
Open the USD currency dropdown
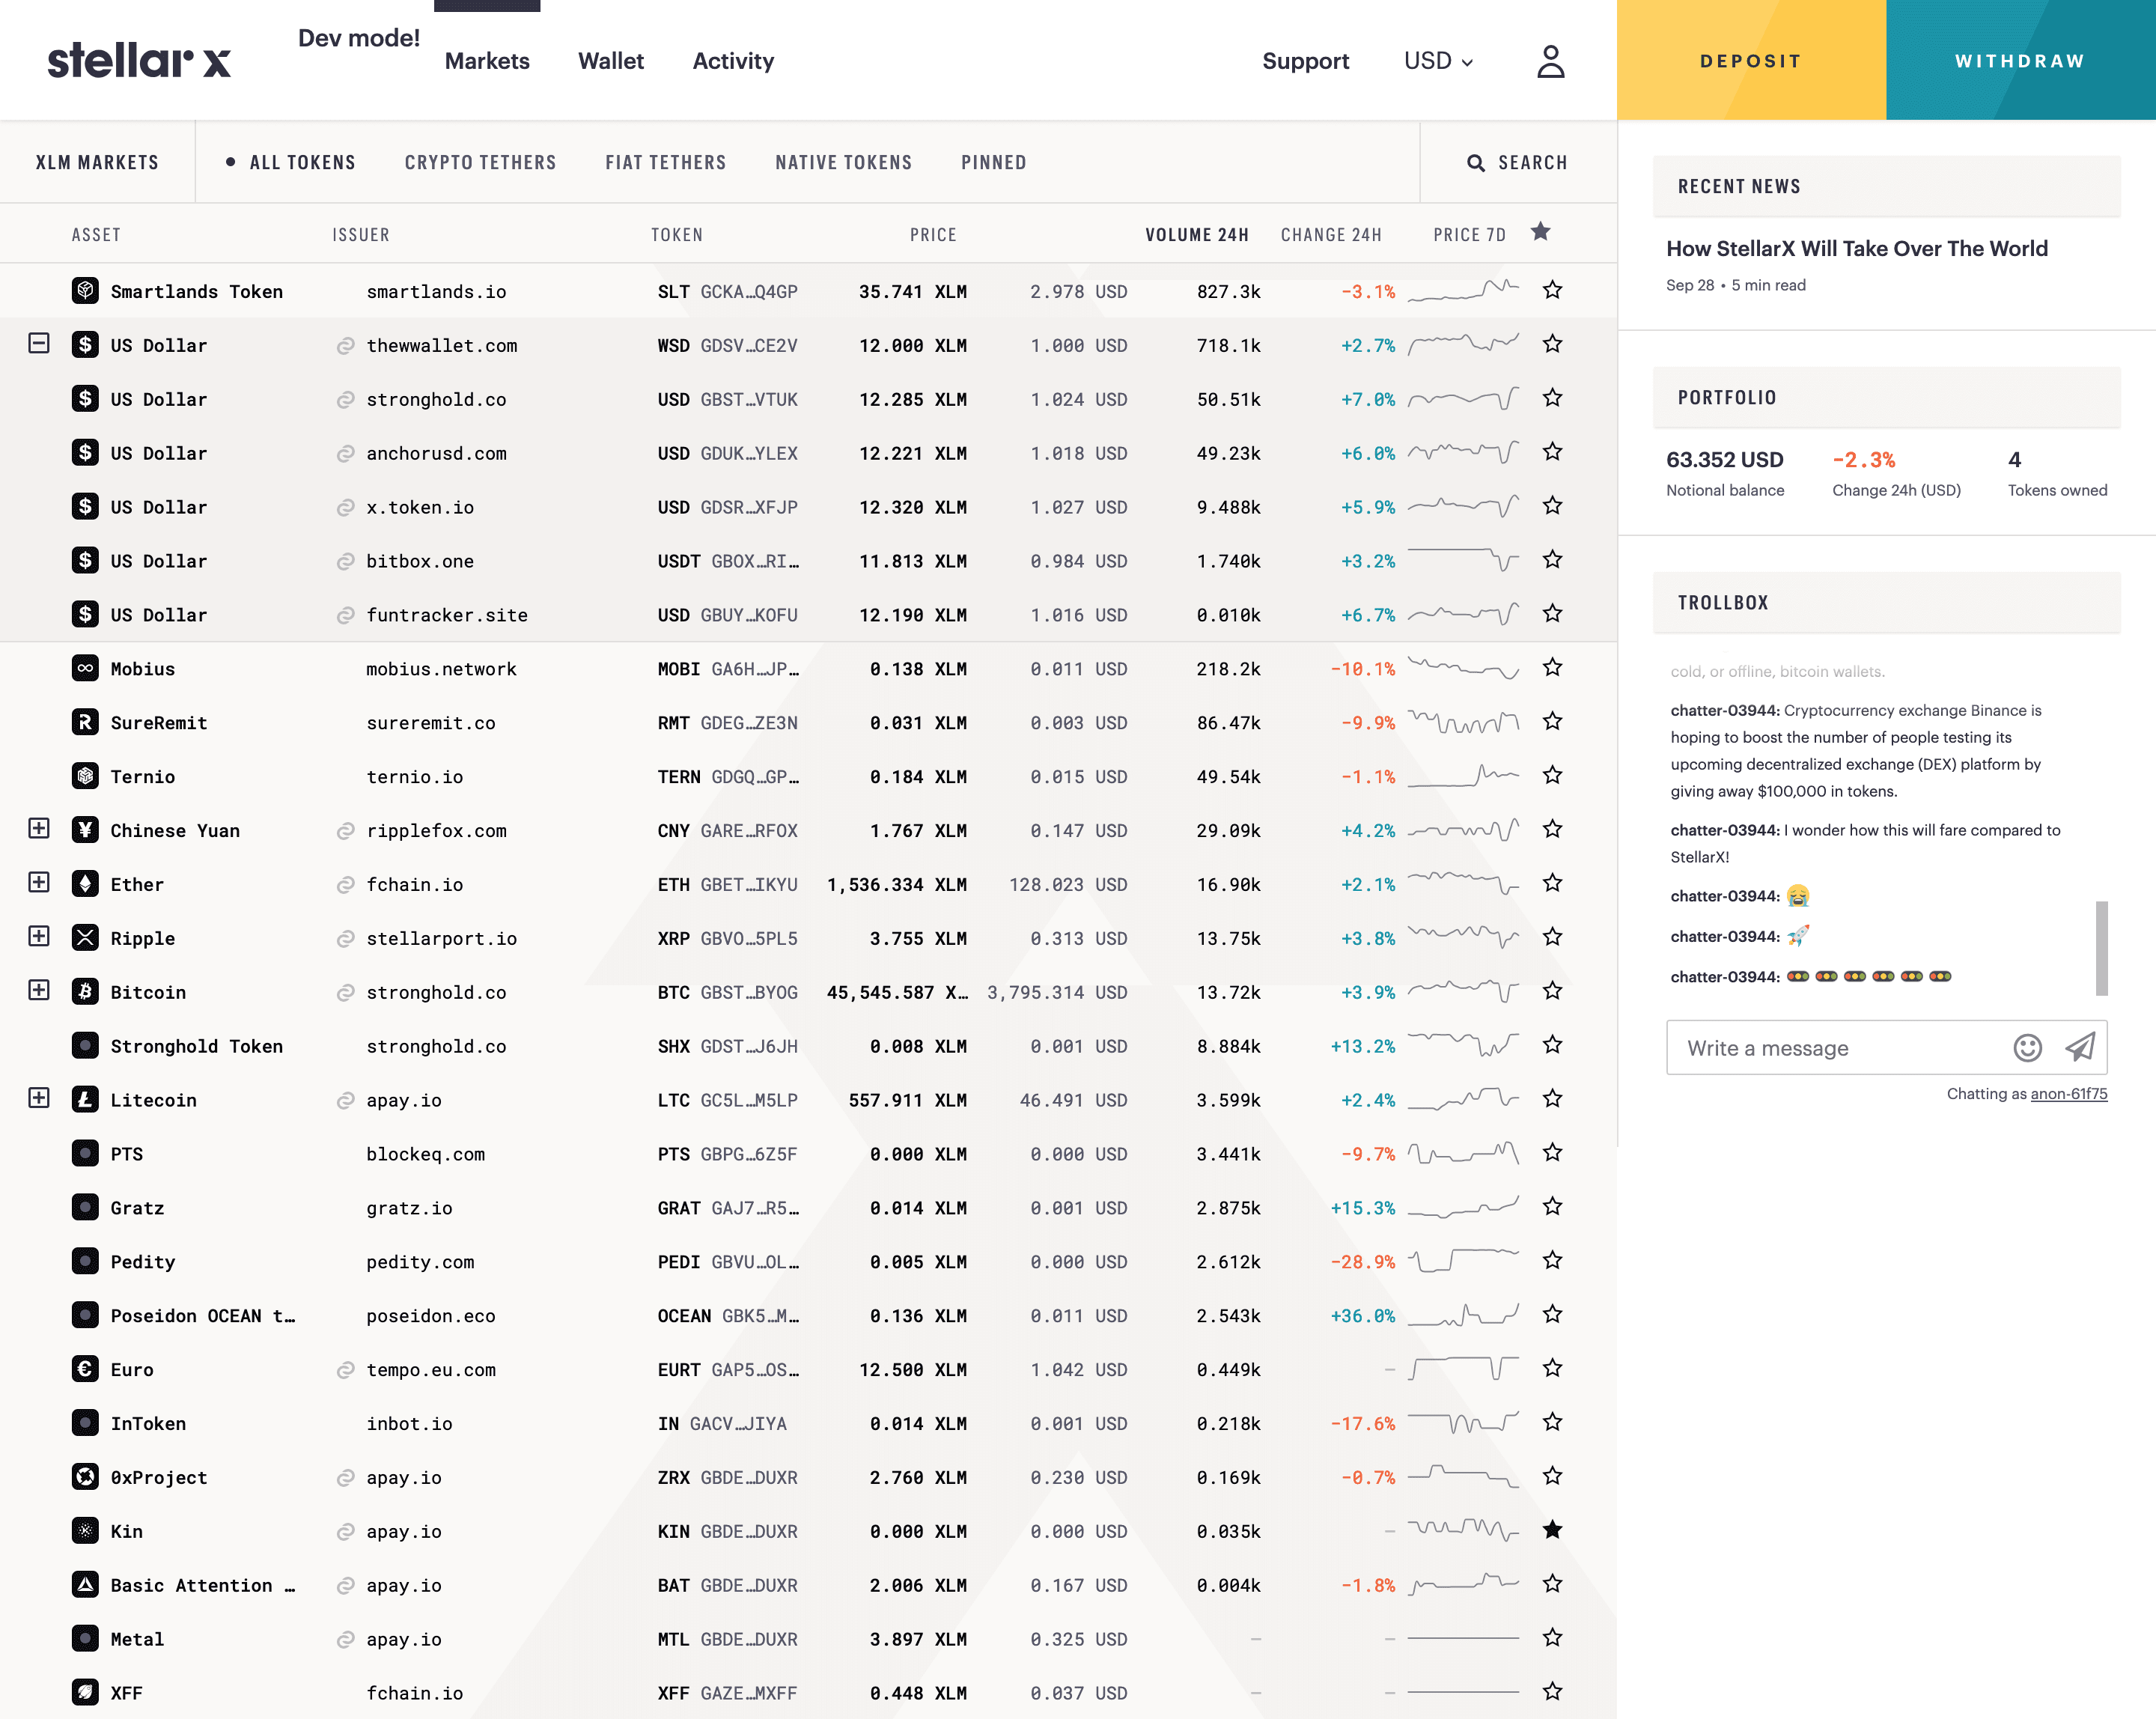point(1438,61)
